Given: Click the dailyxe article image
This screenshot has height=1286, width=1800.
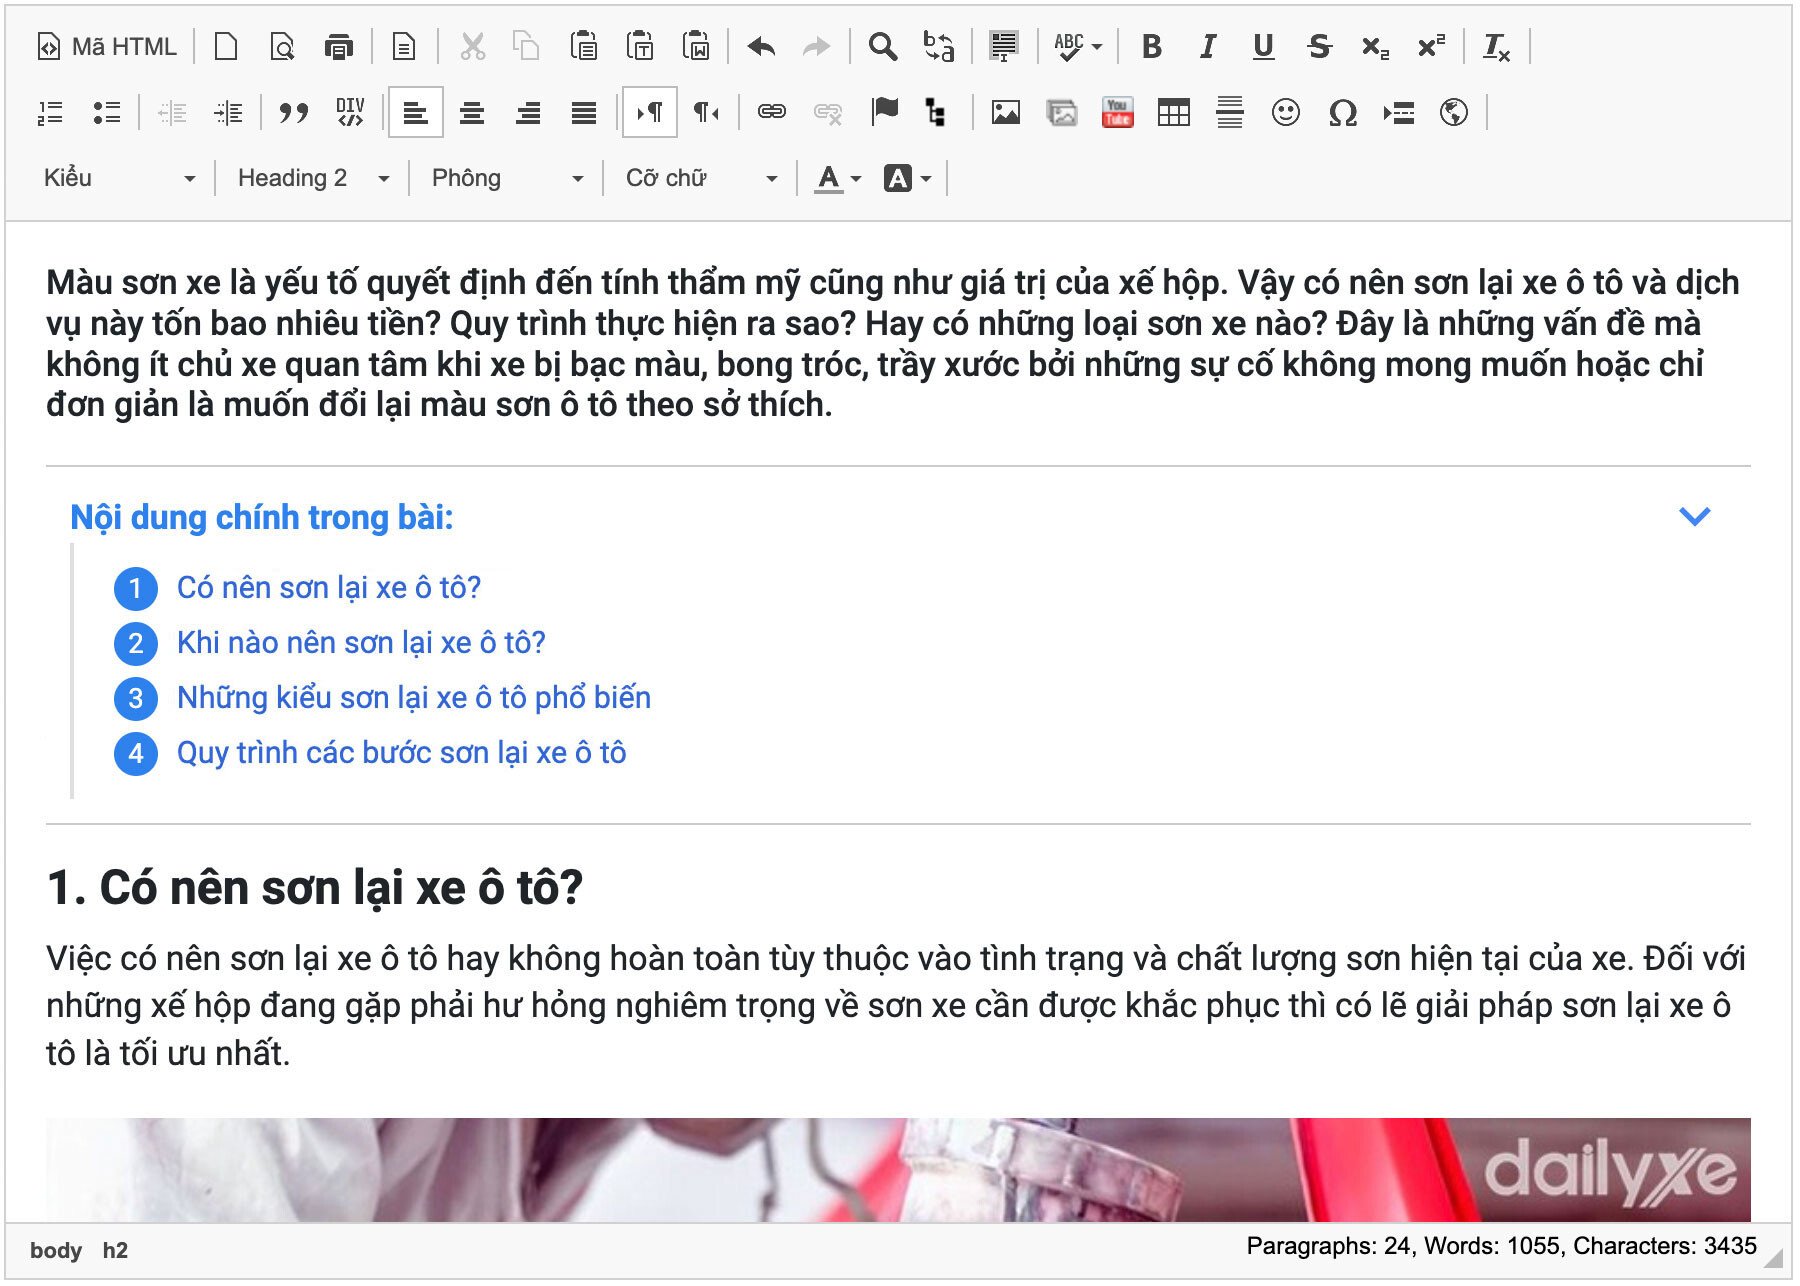Looking at the screenshot, I should (897, 1168).
